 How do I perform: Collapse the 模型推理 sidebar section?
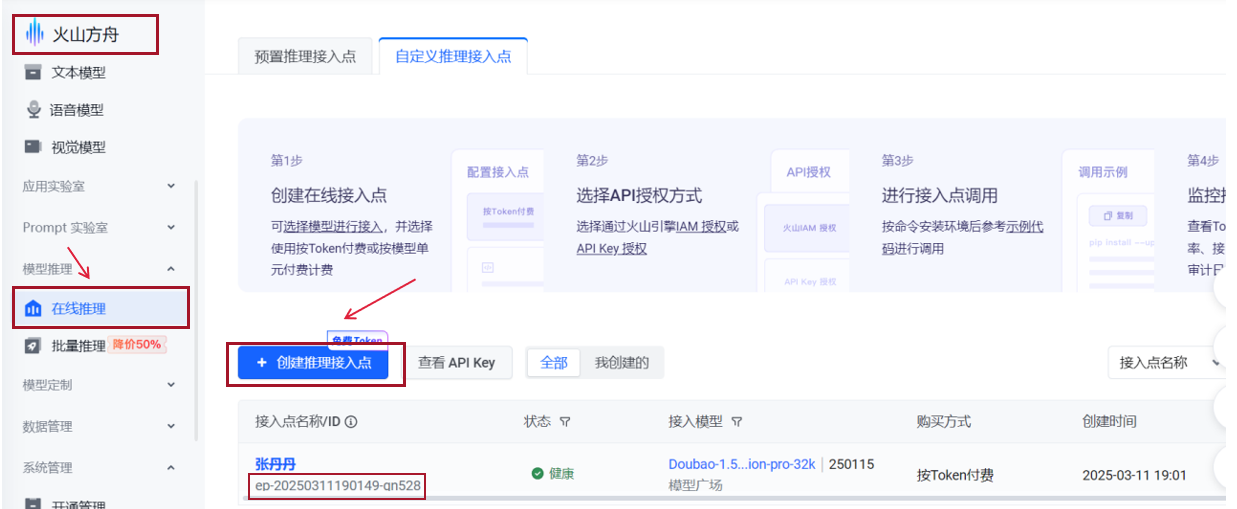[170, 269]
